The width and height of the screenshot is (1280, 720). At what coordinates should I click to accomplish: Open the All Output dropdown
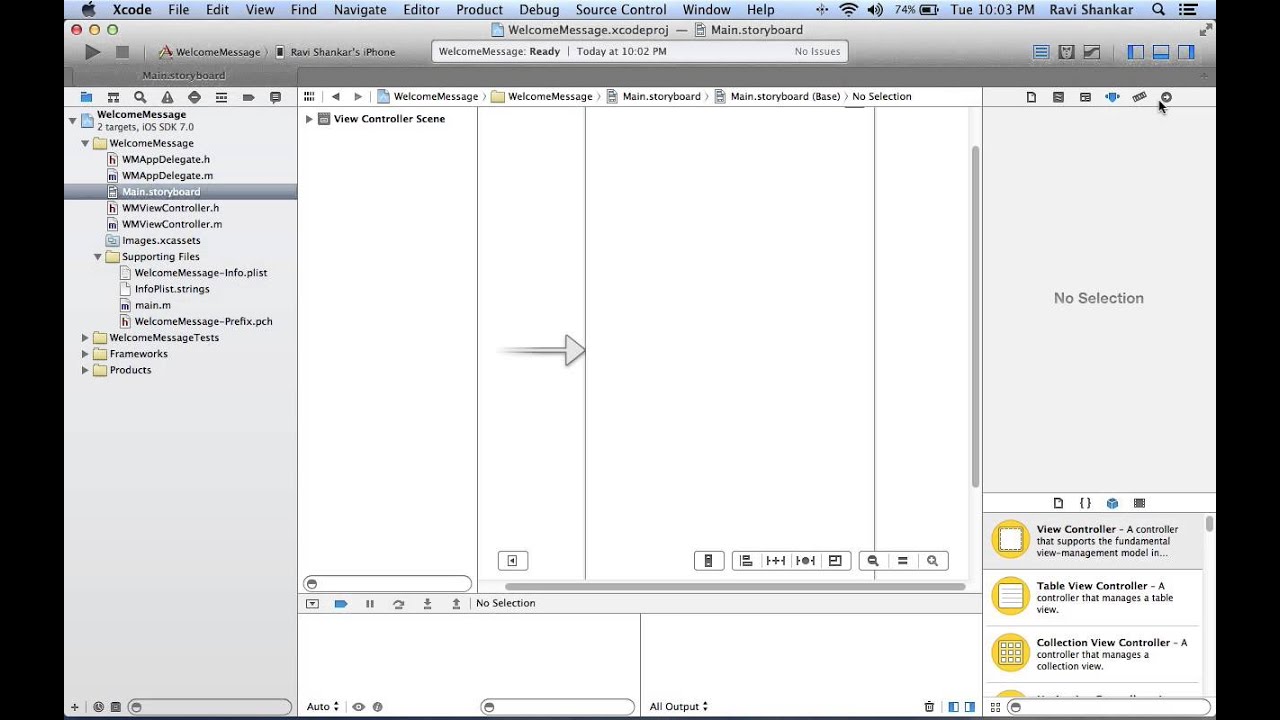click(679, 707)
